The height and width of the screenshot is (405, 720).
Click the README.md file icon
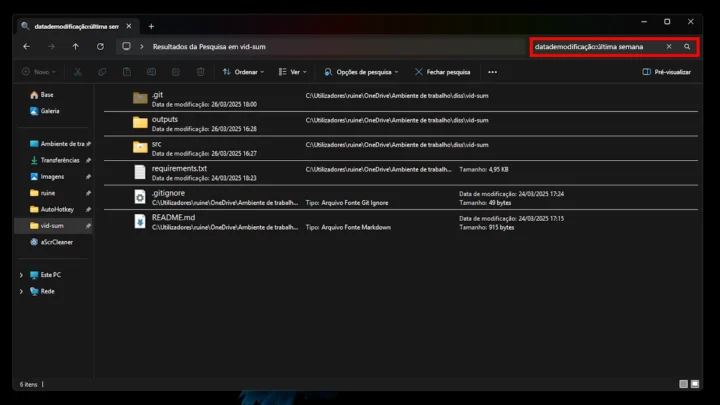(x=140, y=221)
